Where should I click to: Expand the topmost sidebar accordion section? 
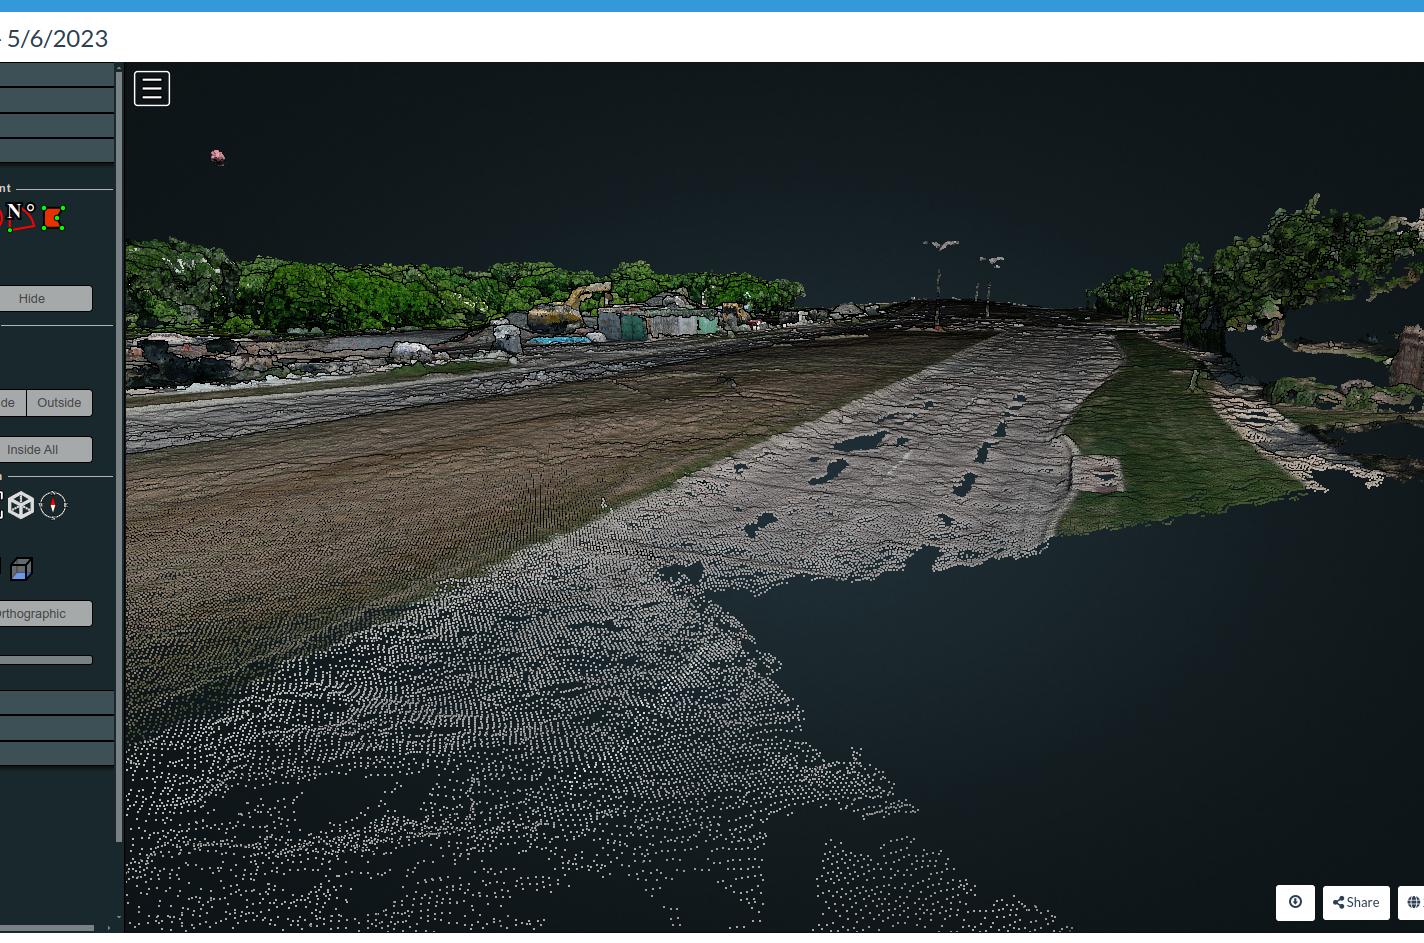click(56, 75)
